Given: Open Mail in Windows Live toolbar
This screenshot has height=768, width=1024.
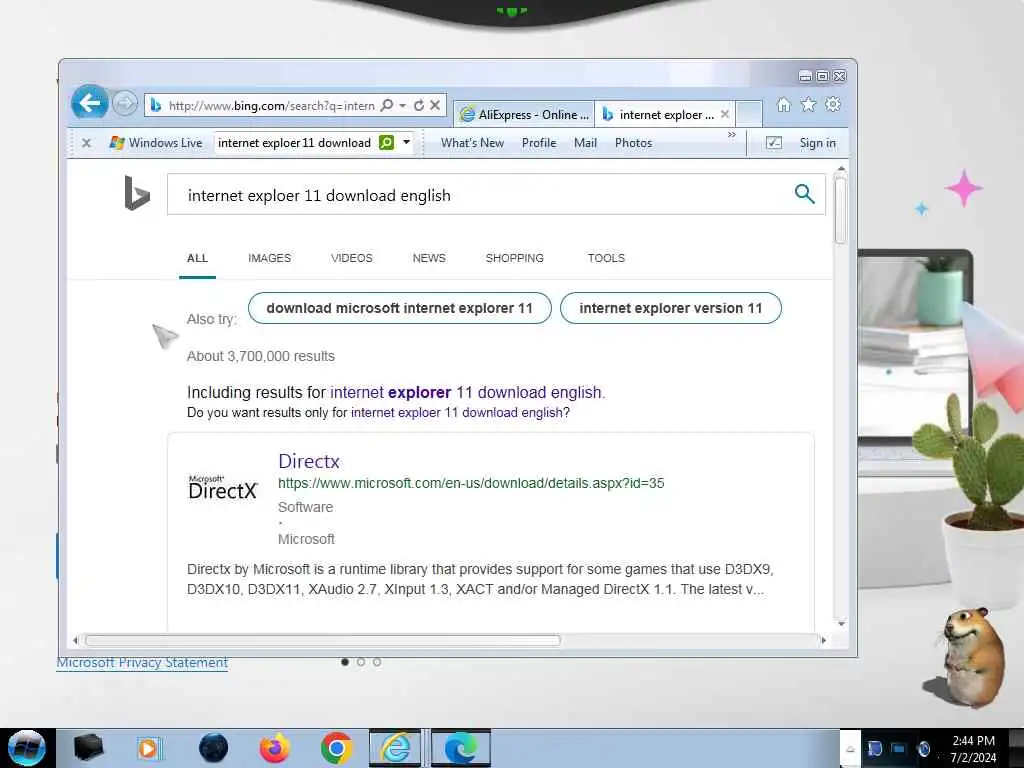Looking at the screenshot, I should click(x=585, y=142).
